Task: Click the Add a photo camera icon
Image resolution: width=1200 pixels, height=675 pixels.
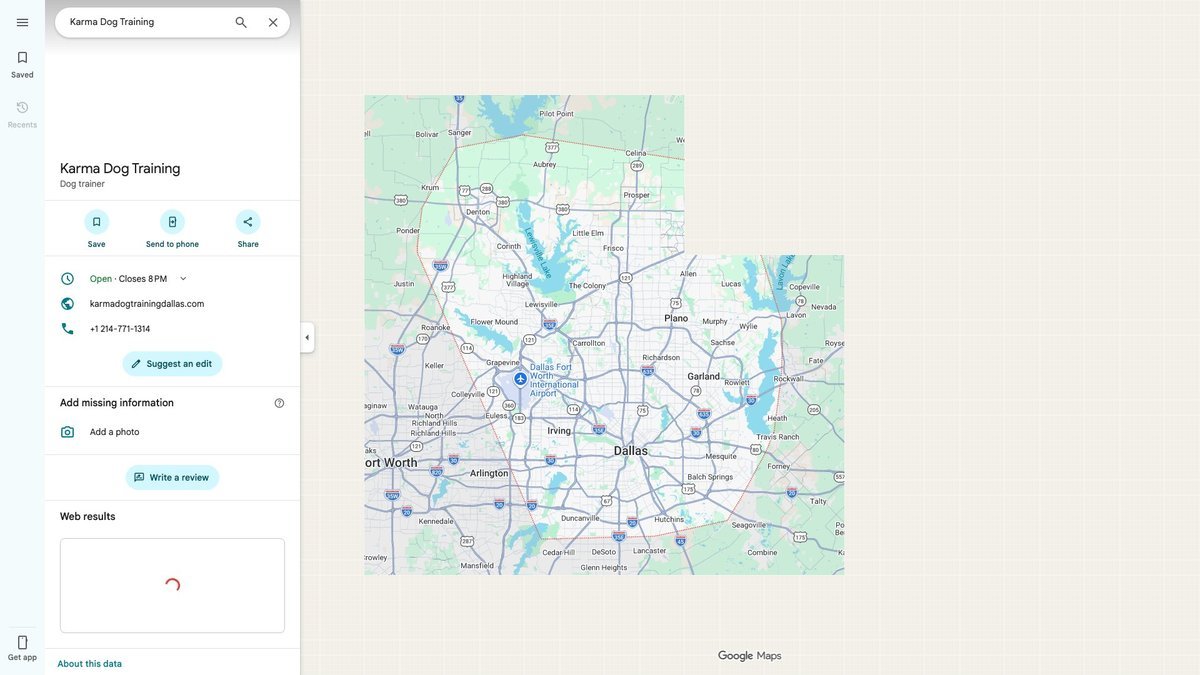Action: (67, 432)
